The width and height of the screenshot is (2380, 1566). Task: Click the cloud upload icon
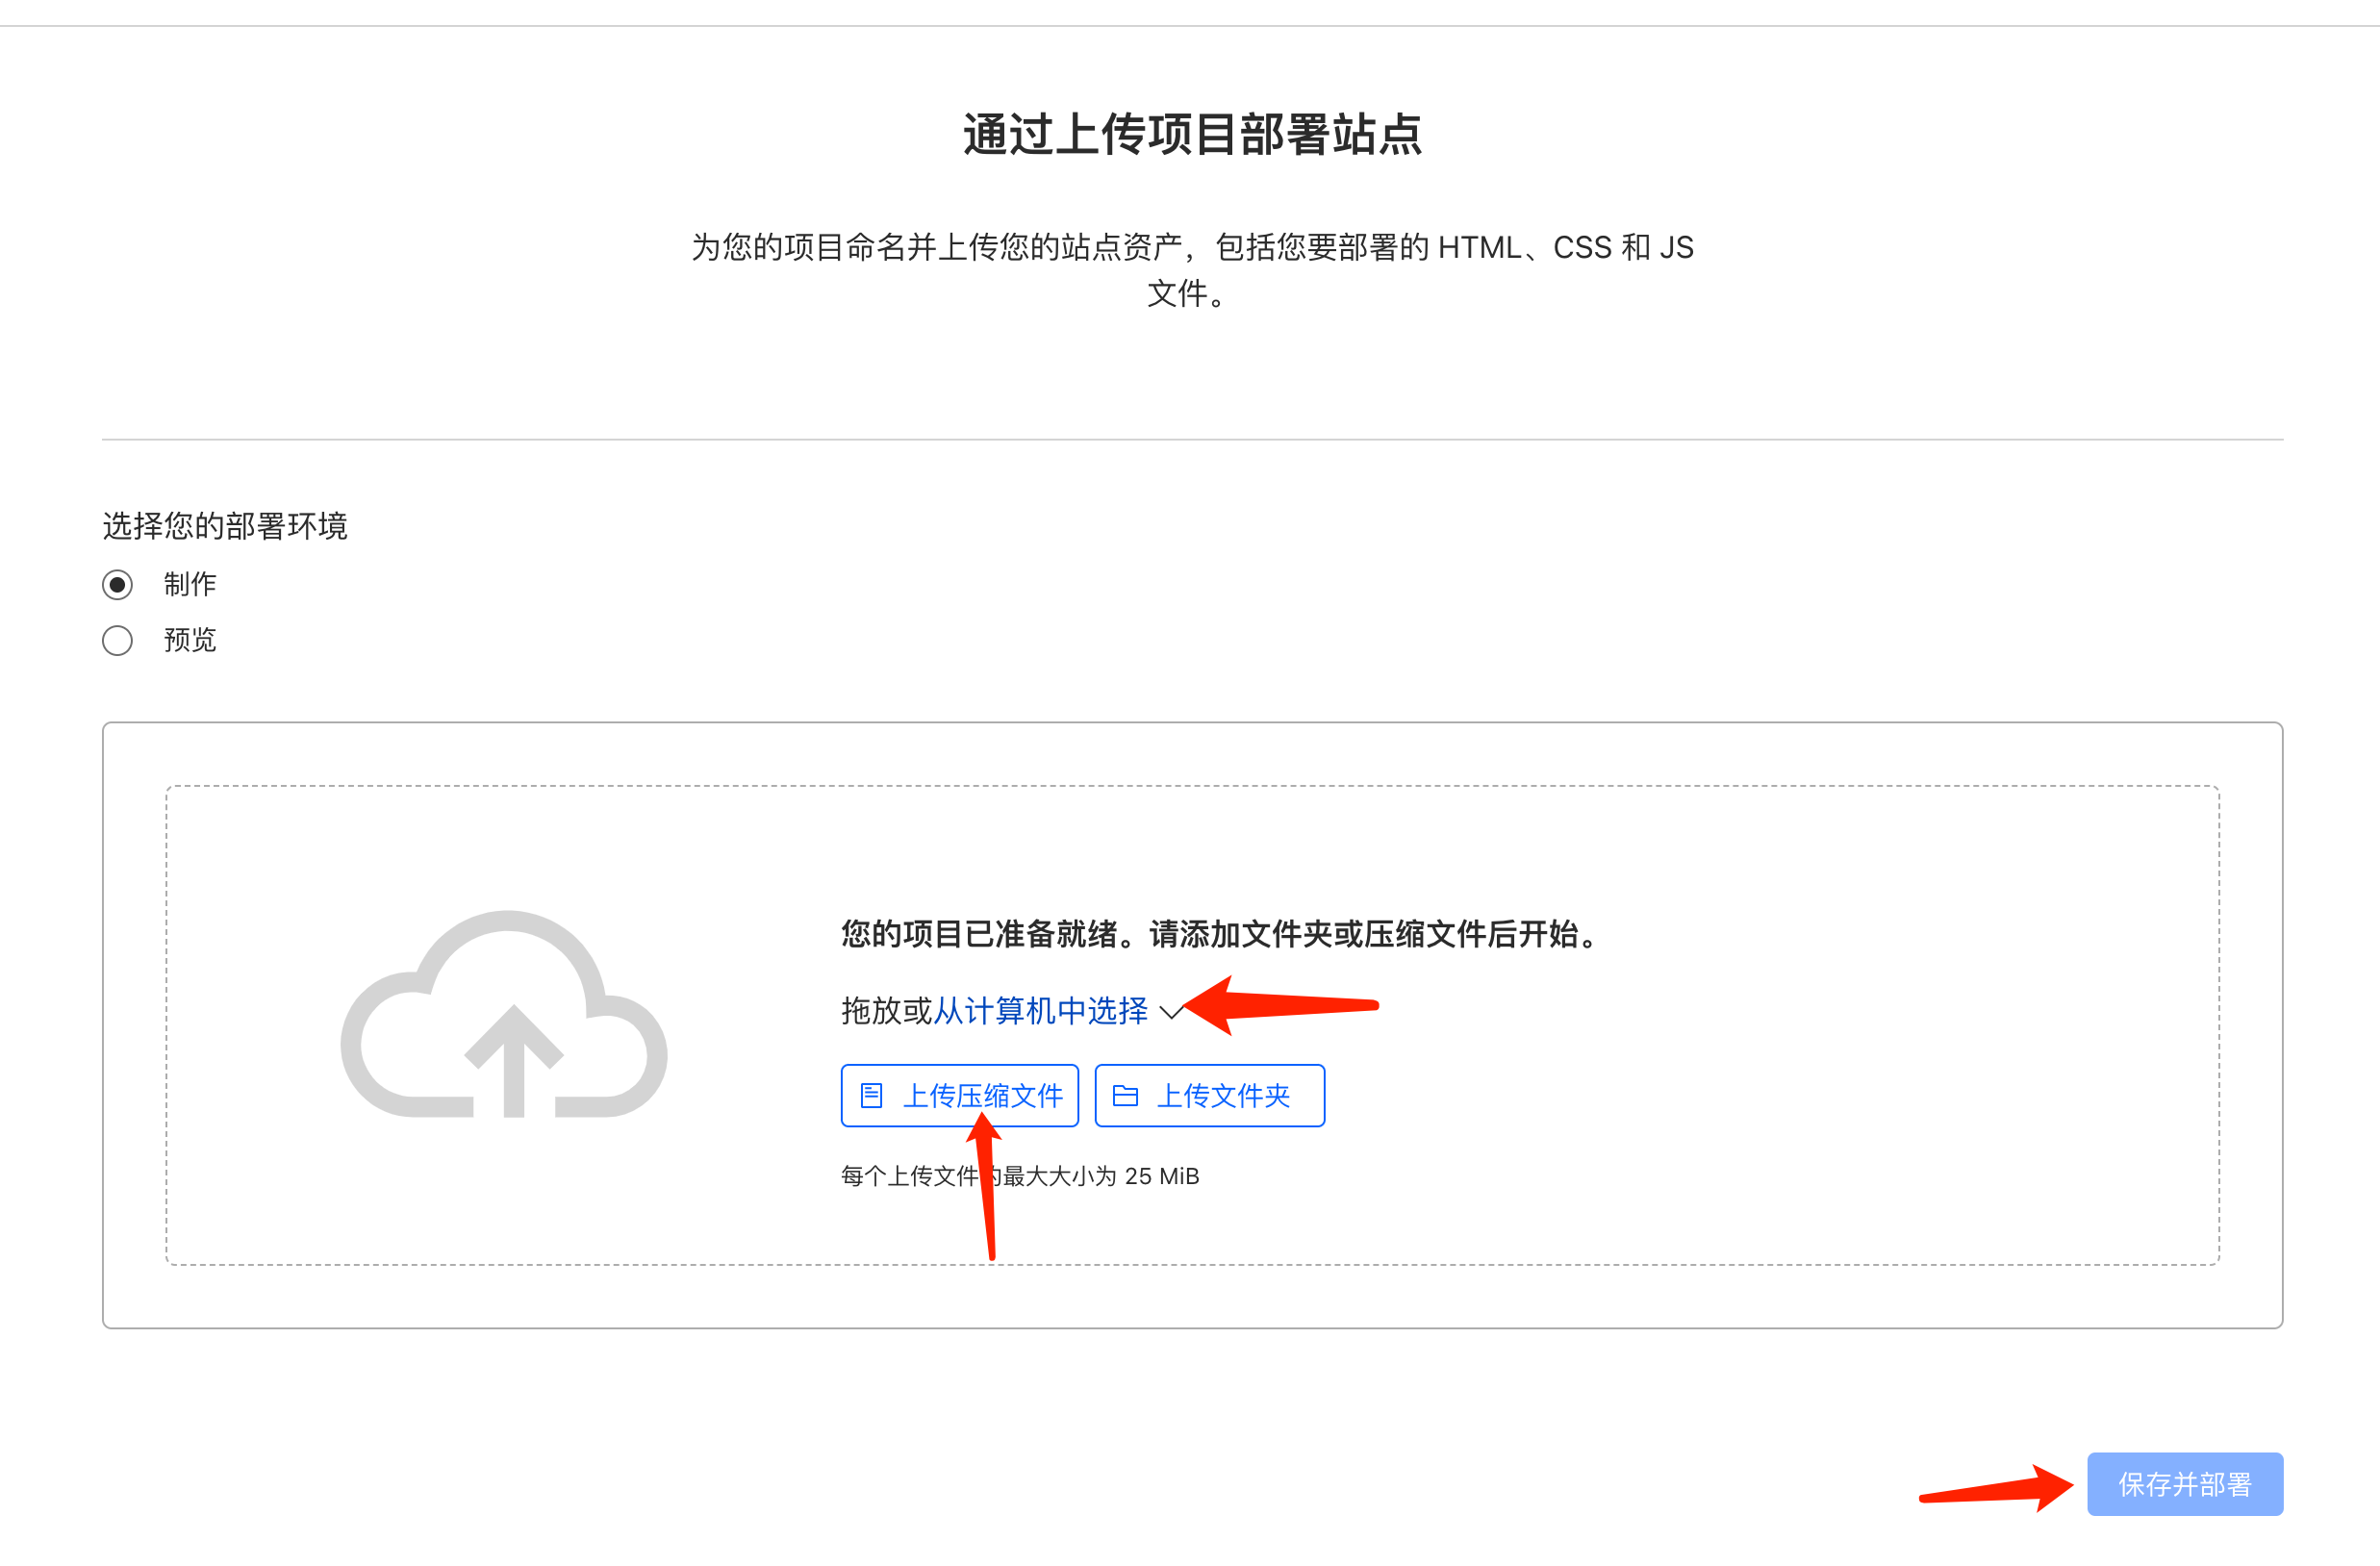click(504, 1013)
